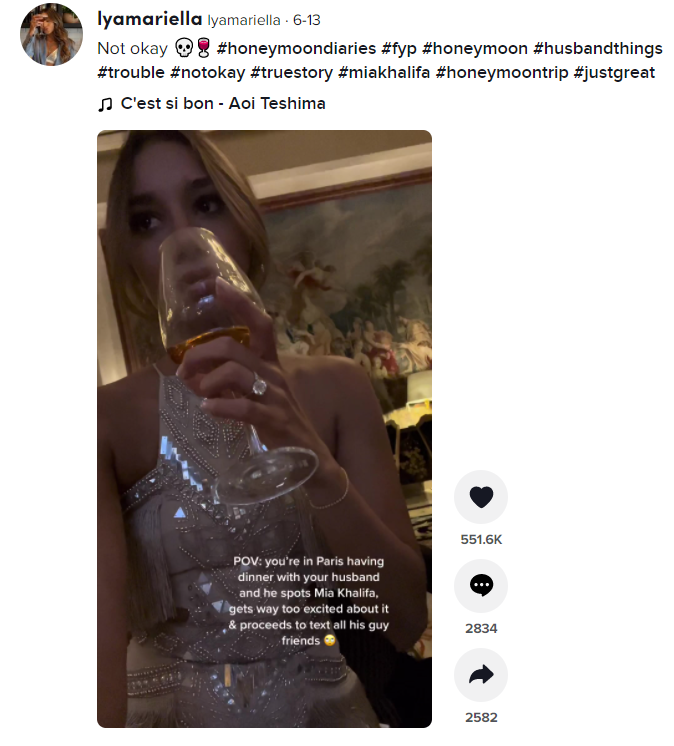Screen dimensions: 674x746
Task: Open the #honeymoon hashtag
Action: (x=475, y=49)
